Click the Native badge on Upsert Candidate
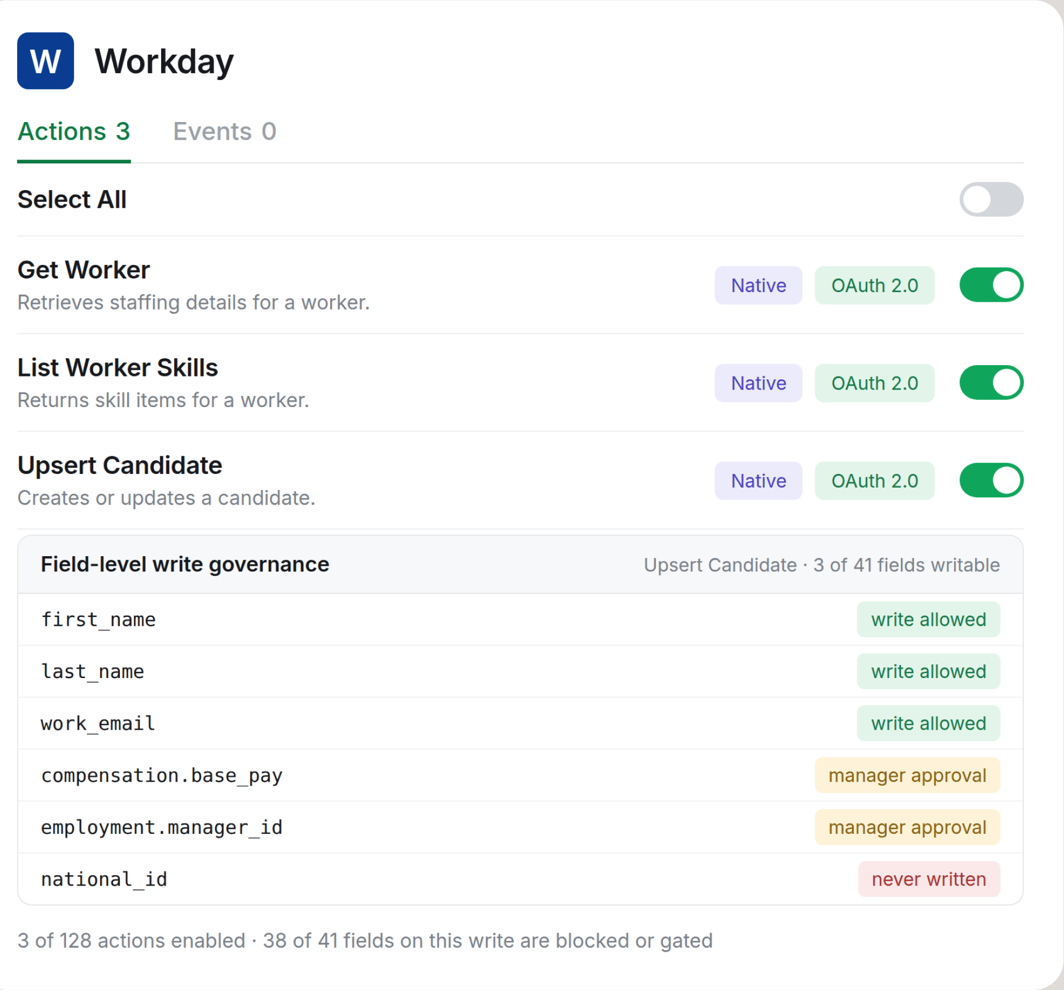The image size is (1064, 990). (x=759, y=481)
